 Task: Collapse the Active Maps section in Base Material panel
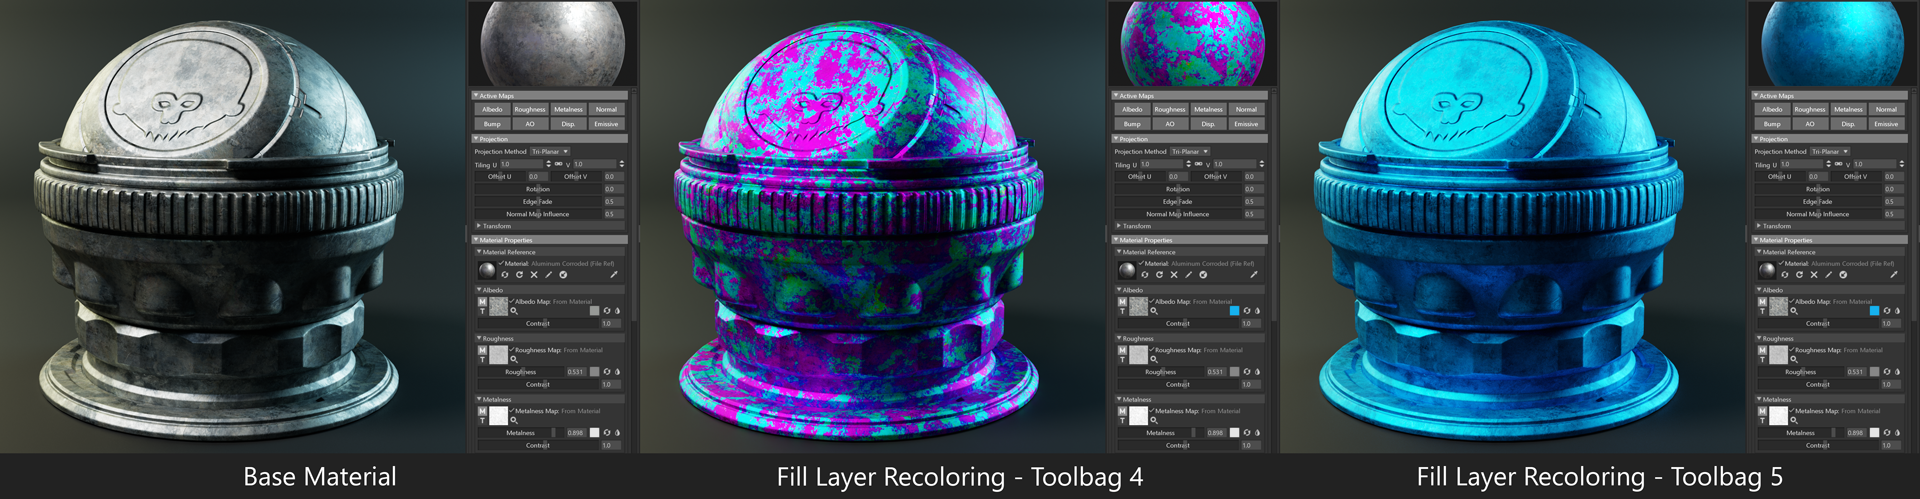pos(549,96)
